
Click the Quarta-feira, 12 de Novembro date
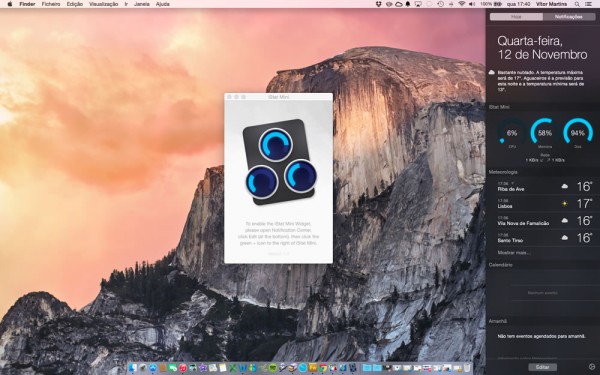(542, 48)
